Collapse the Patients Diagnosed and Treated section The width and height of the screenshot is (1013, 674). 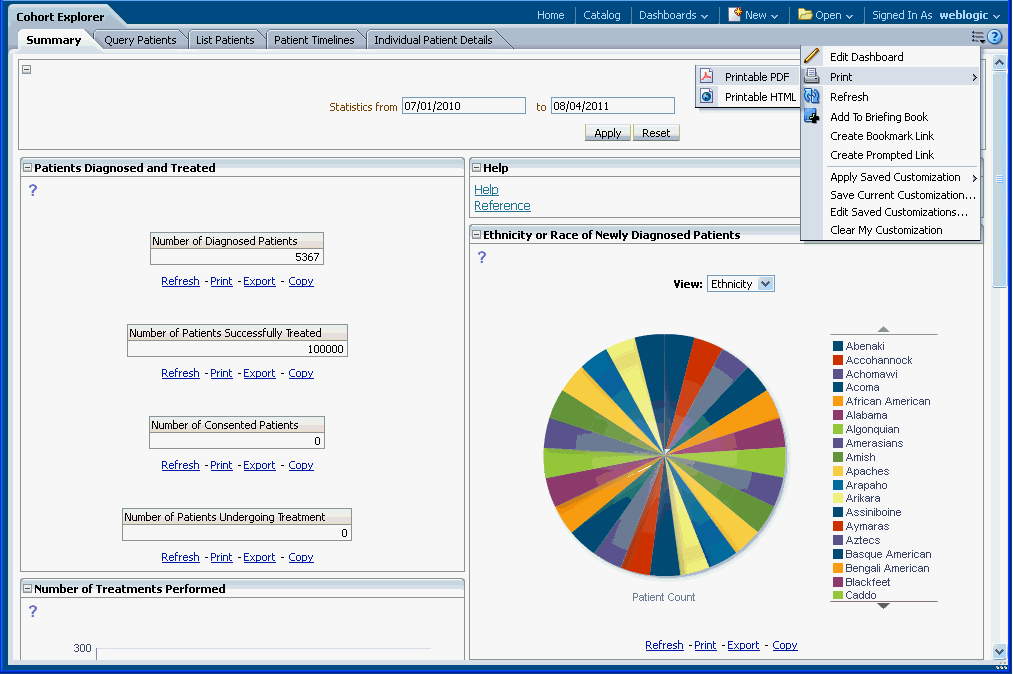pos(27,167)
